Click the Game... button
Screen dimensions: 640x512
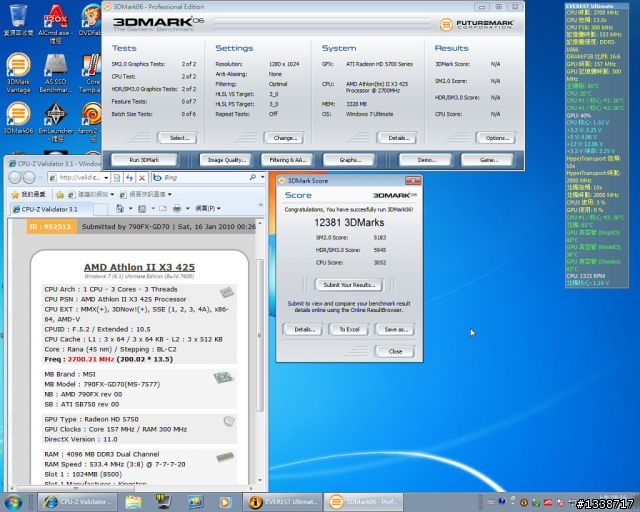tap(488, 160)
